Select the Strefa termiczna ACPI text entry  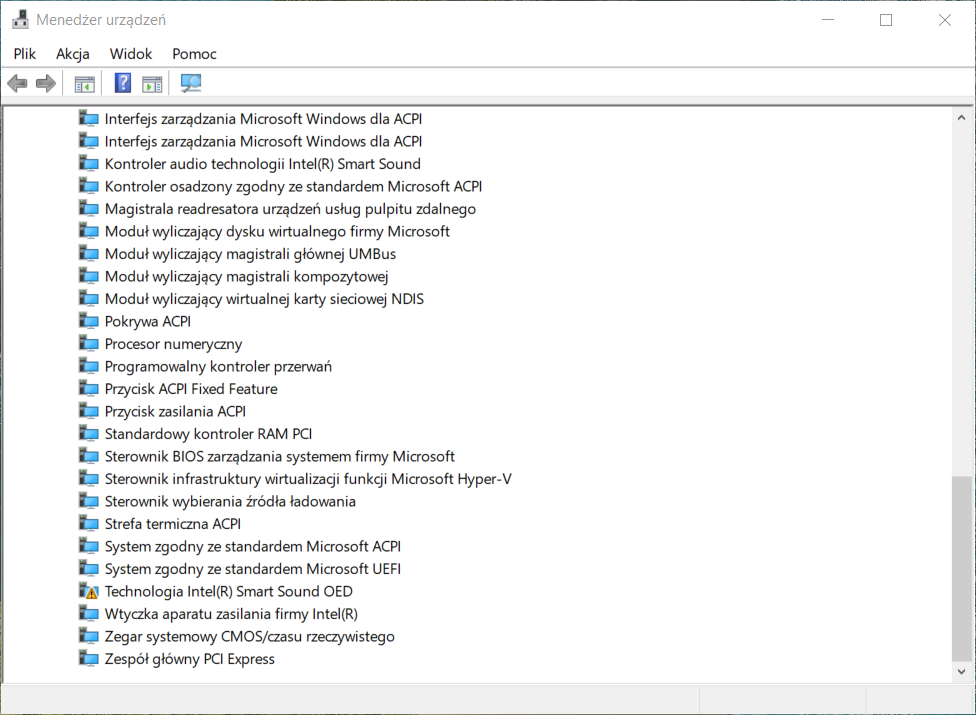coord(172,524)
